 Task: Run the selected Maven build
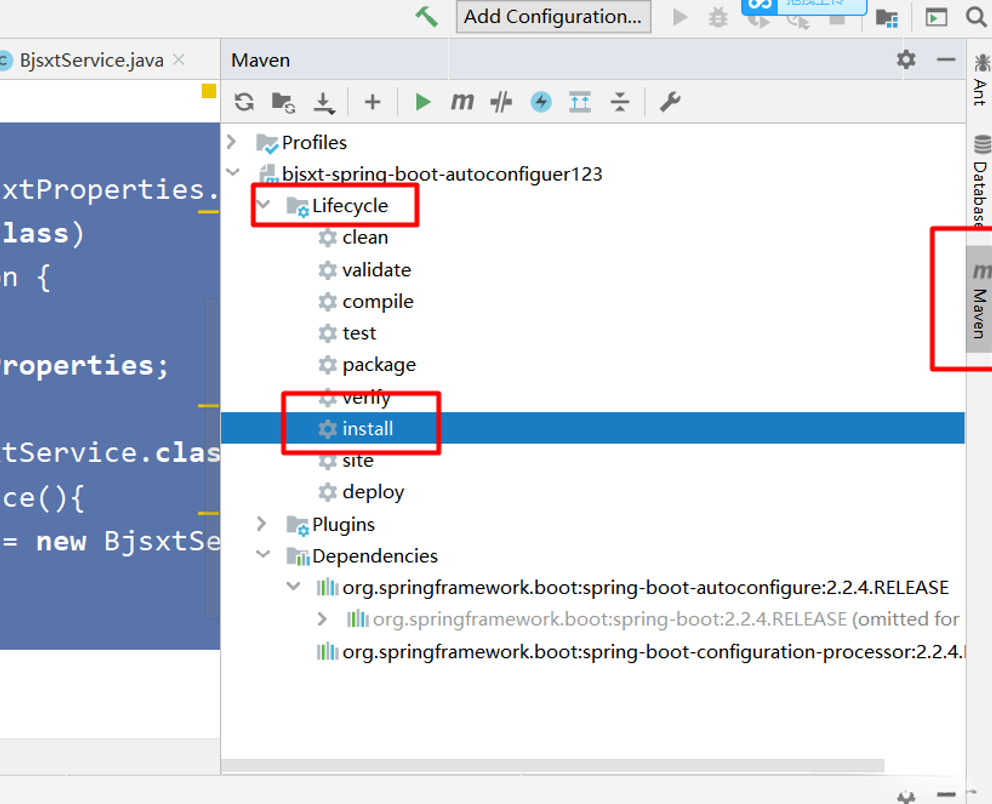pyautogui.click(x=423, y=102)
